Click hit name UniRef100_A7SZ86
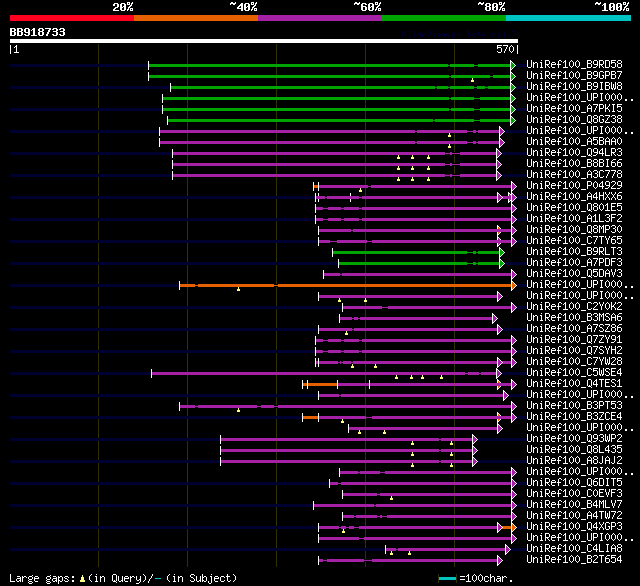 pos(574,329)
